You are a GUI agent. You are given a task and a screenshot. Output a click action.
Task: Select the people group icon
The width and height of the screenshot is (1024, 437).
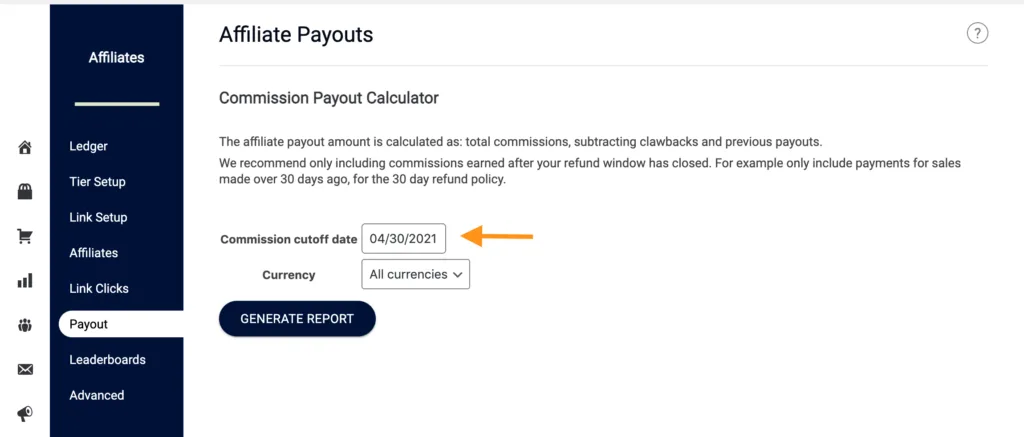click(25, 325)
